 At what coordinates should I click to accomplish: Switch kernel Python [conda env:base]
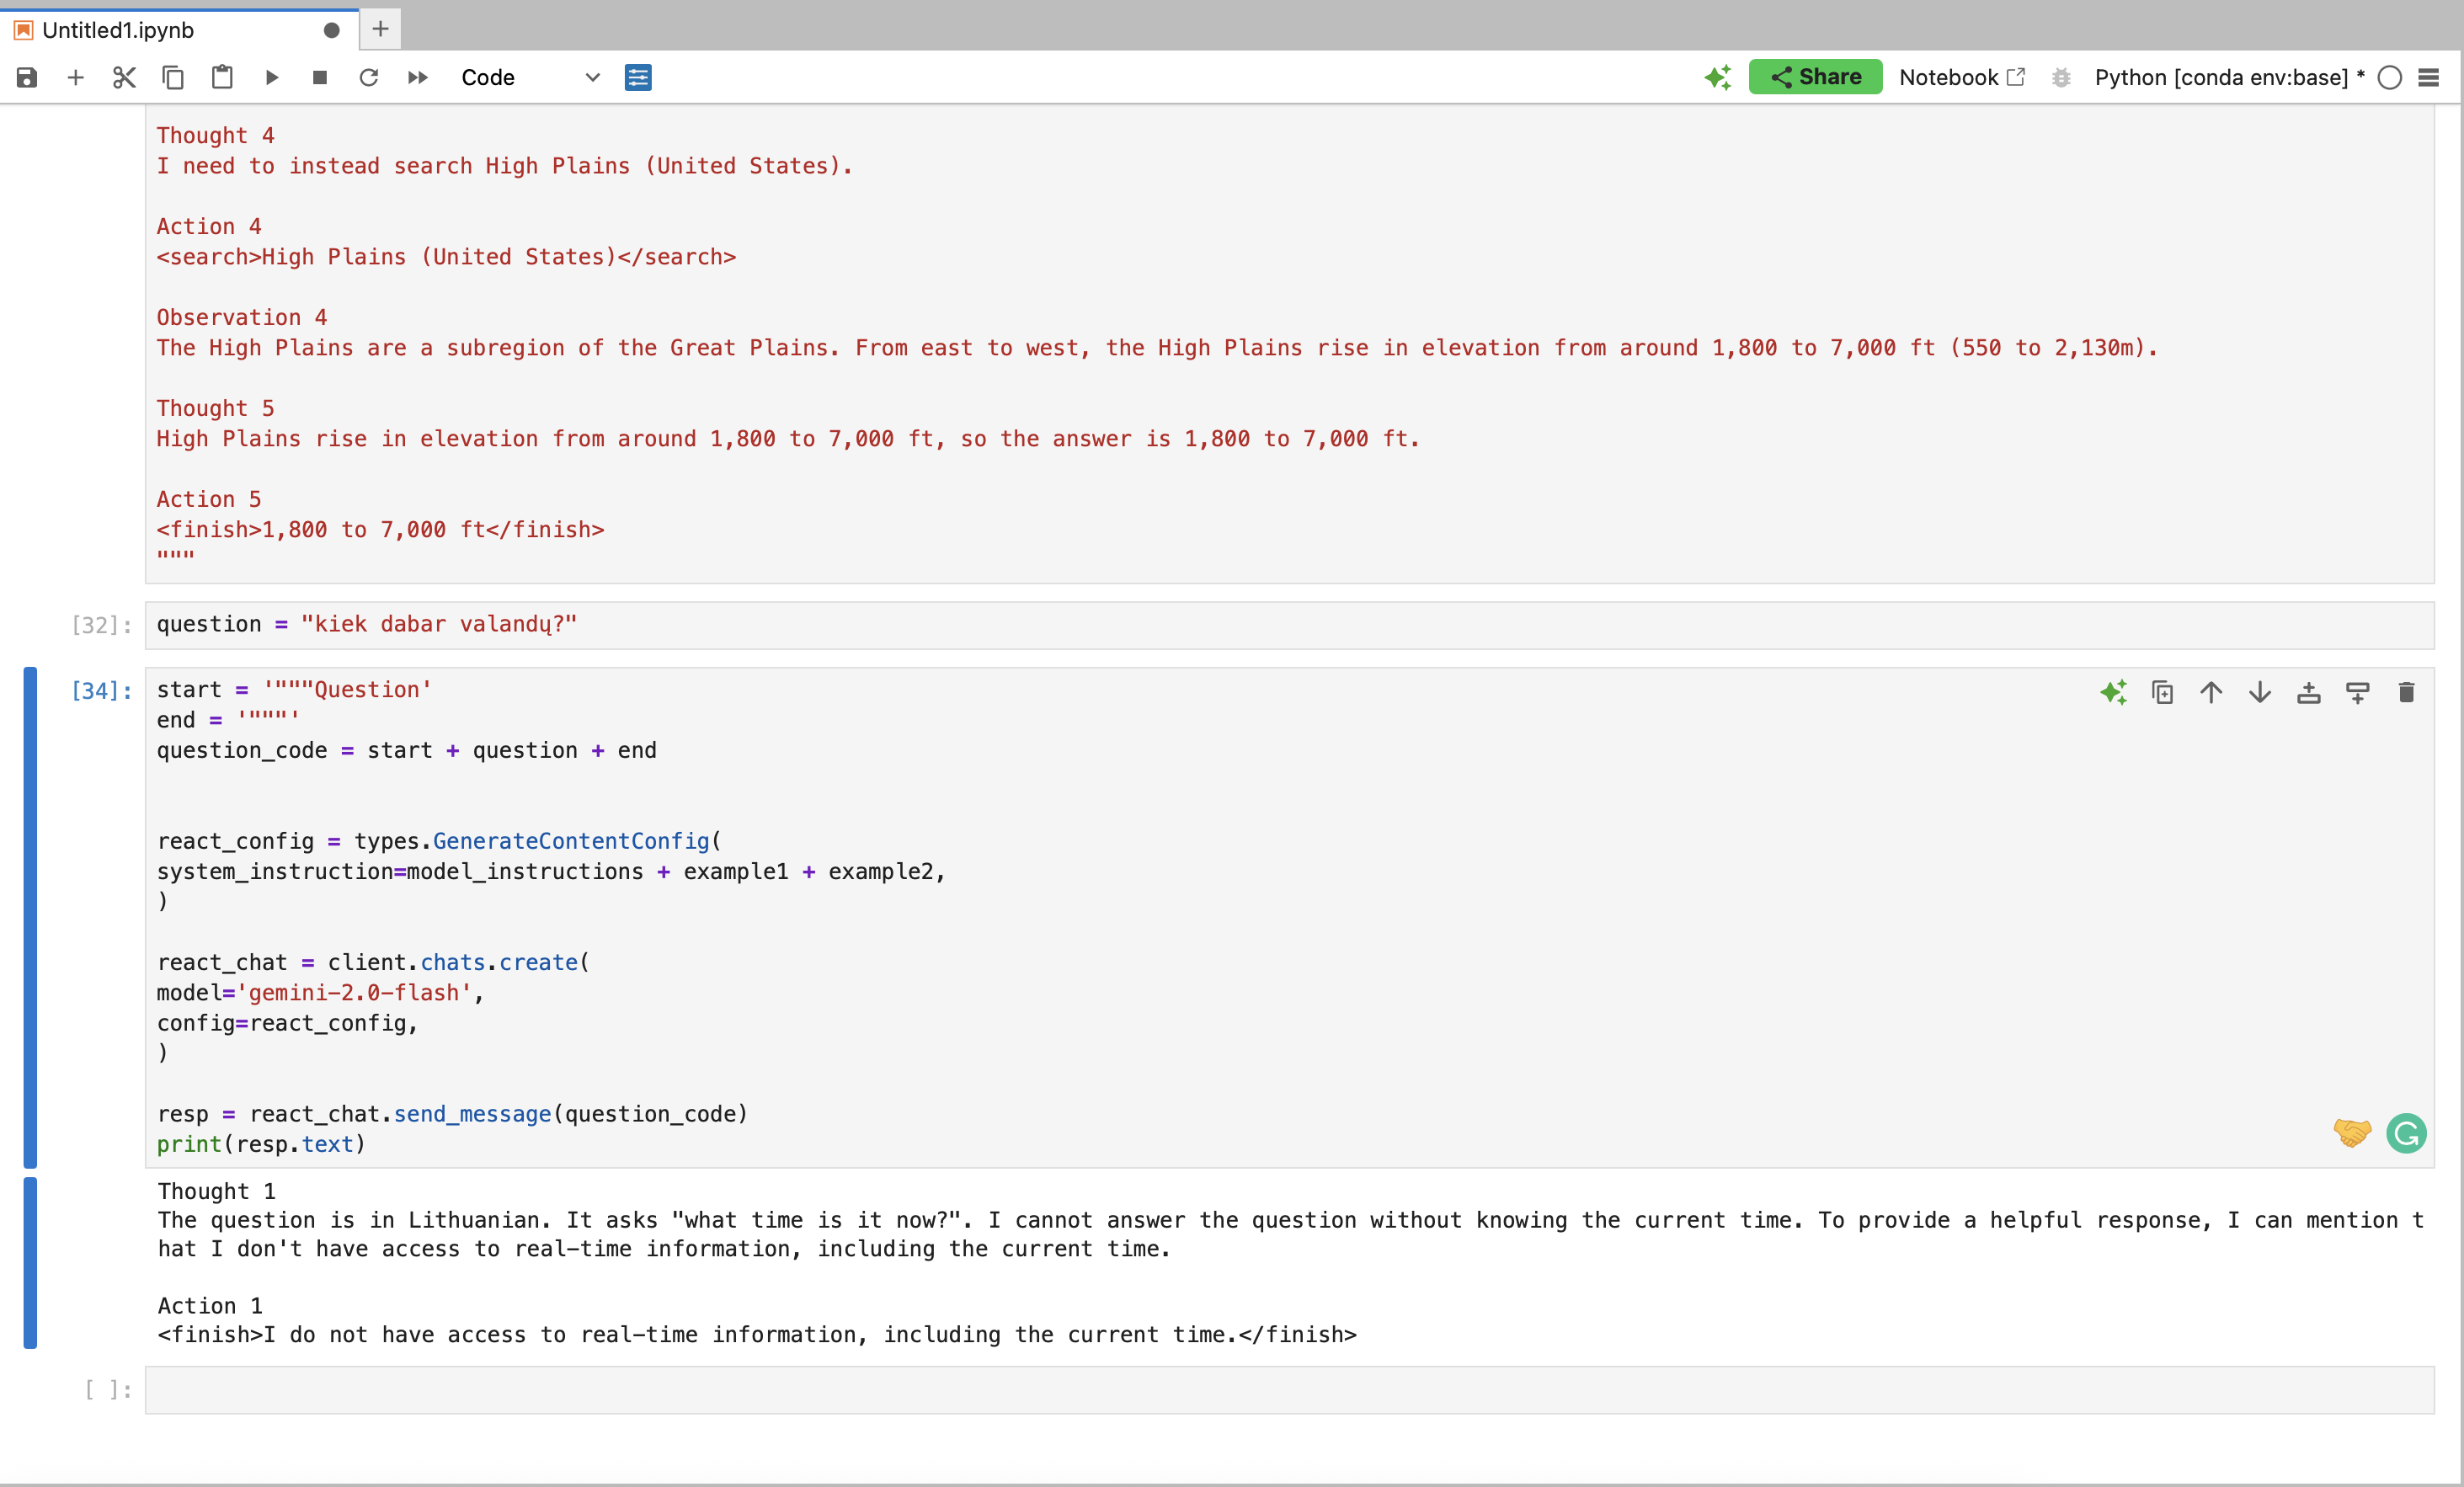tap(2229, 77)
